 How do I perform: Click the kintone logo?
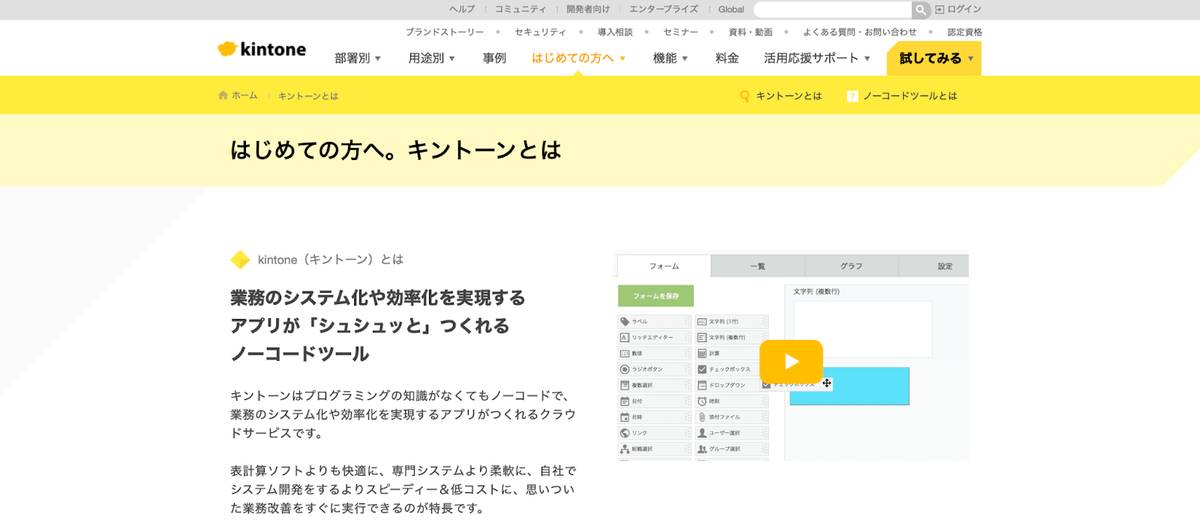coord(262,49)
